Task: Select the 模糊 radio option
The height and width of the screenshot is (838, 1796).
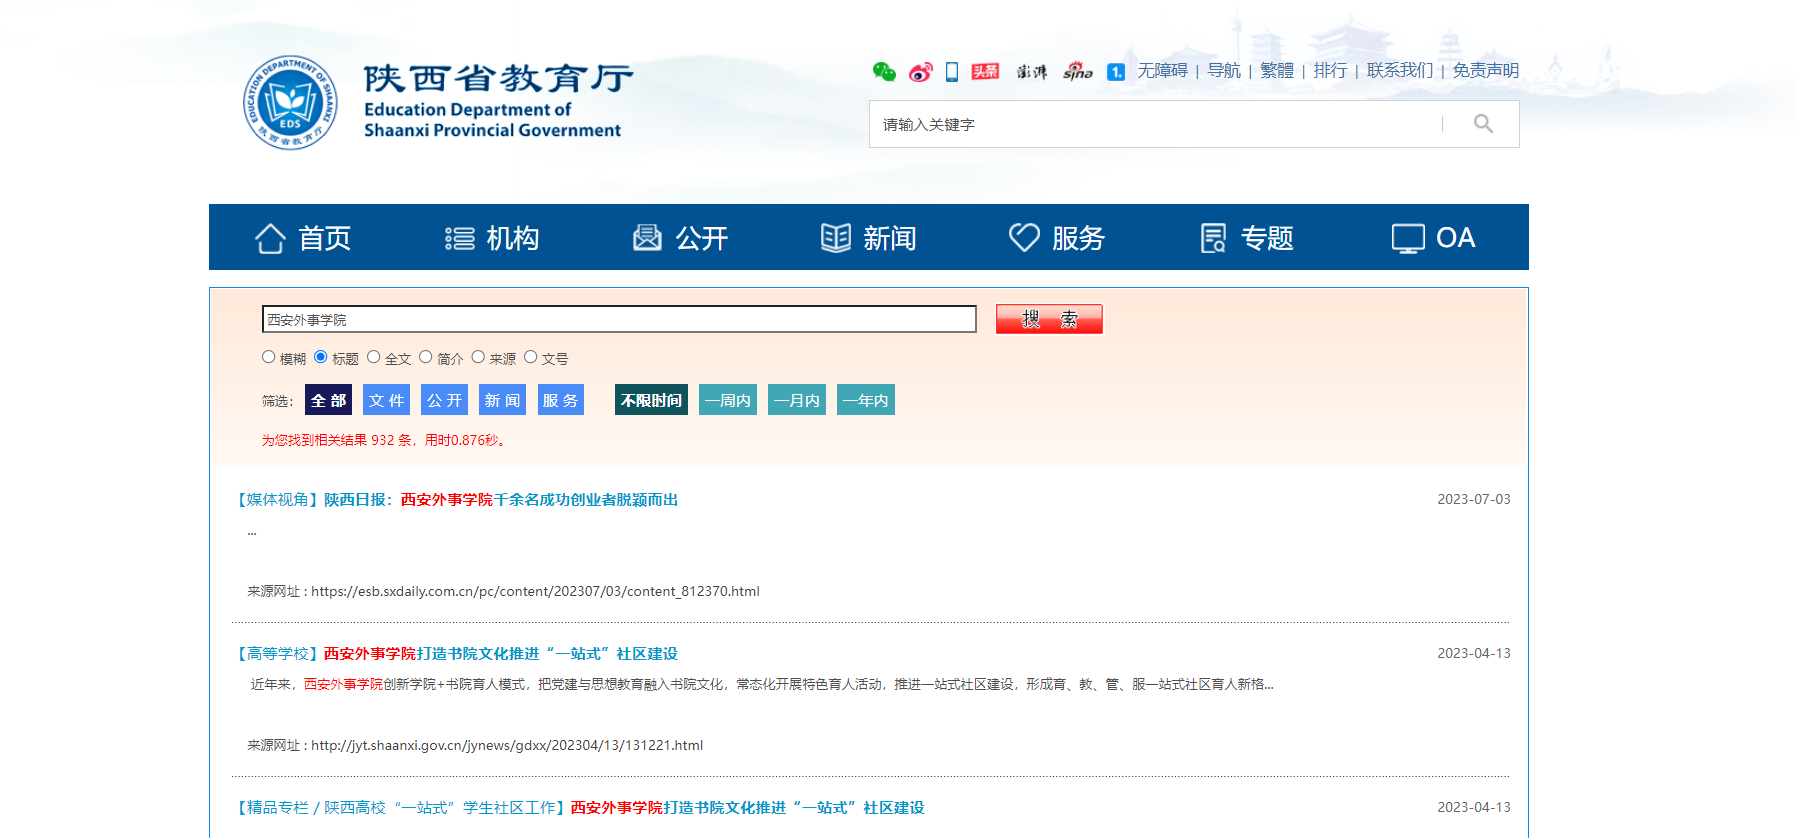Action: tap(268, 357)
